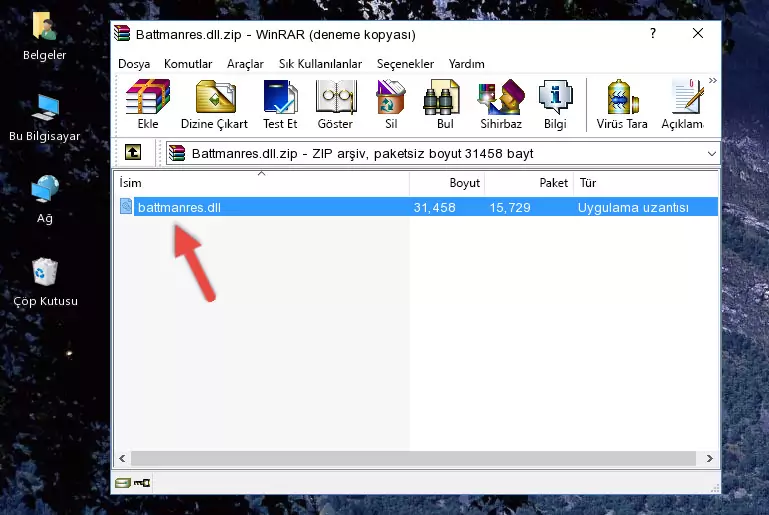Click the key password status icon

click(142, 483)
